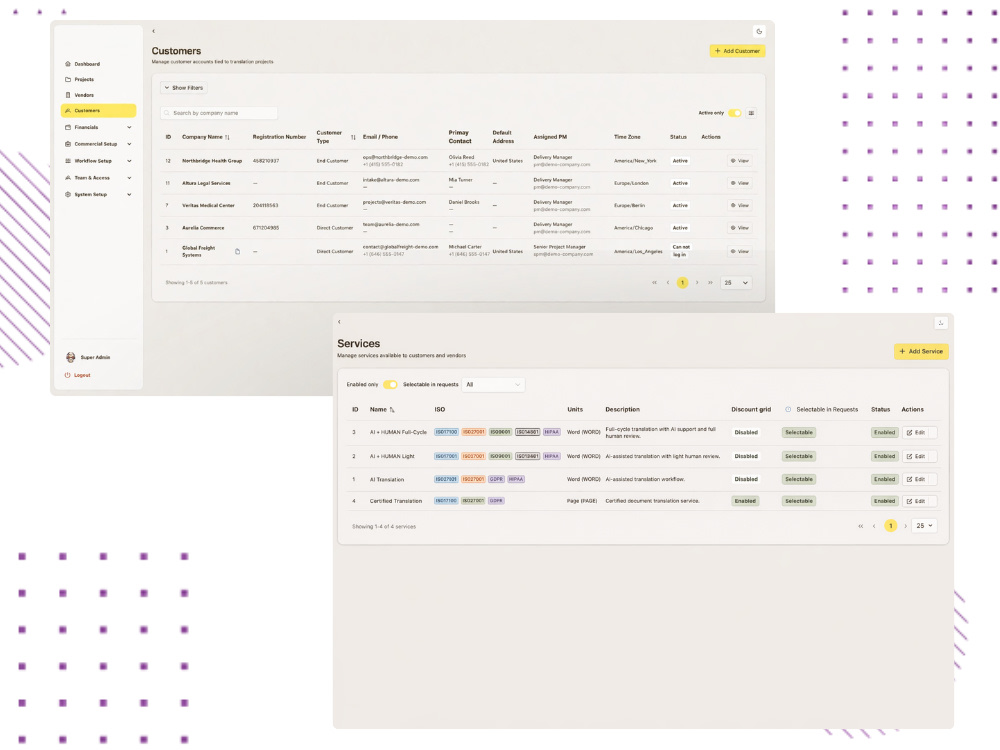Go to the previous page of customers
The width and height of the screenshot is (1000, 750).
[668, 283]
